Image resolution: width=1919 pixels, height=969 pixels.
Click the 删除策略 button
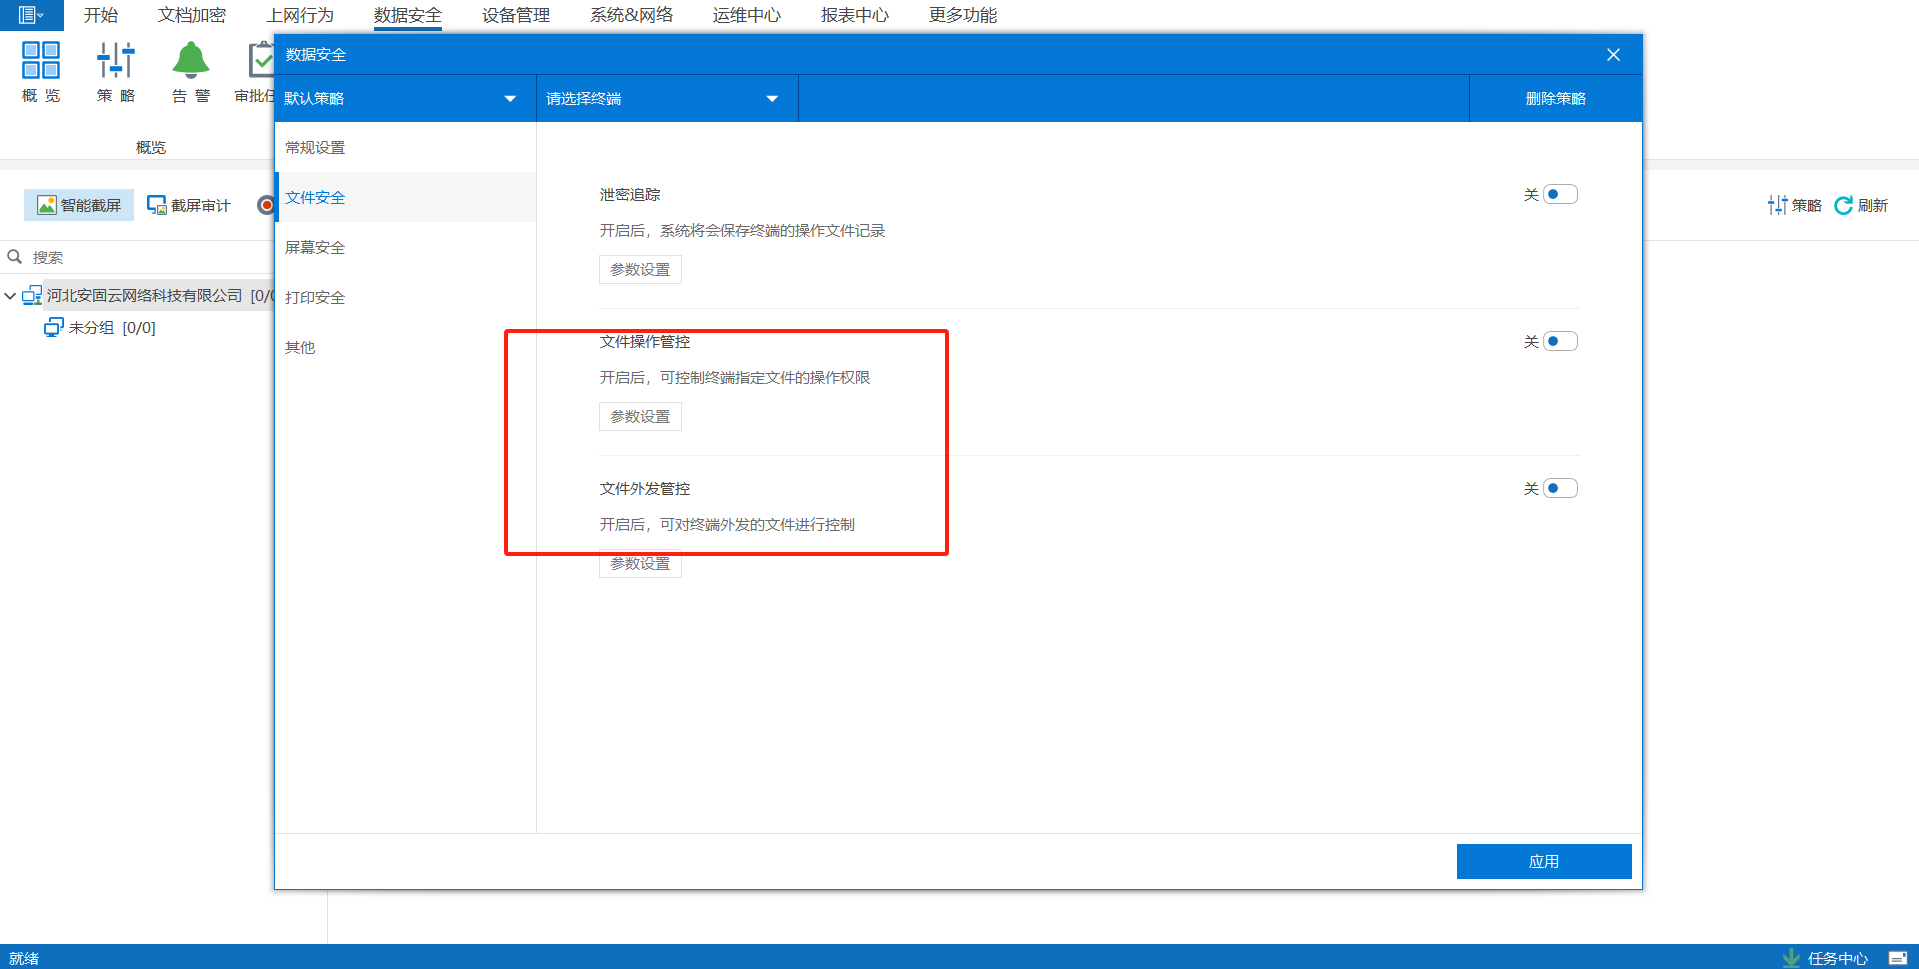click(1556, 98)
